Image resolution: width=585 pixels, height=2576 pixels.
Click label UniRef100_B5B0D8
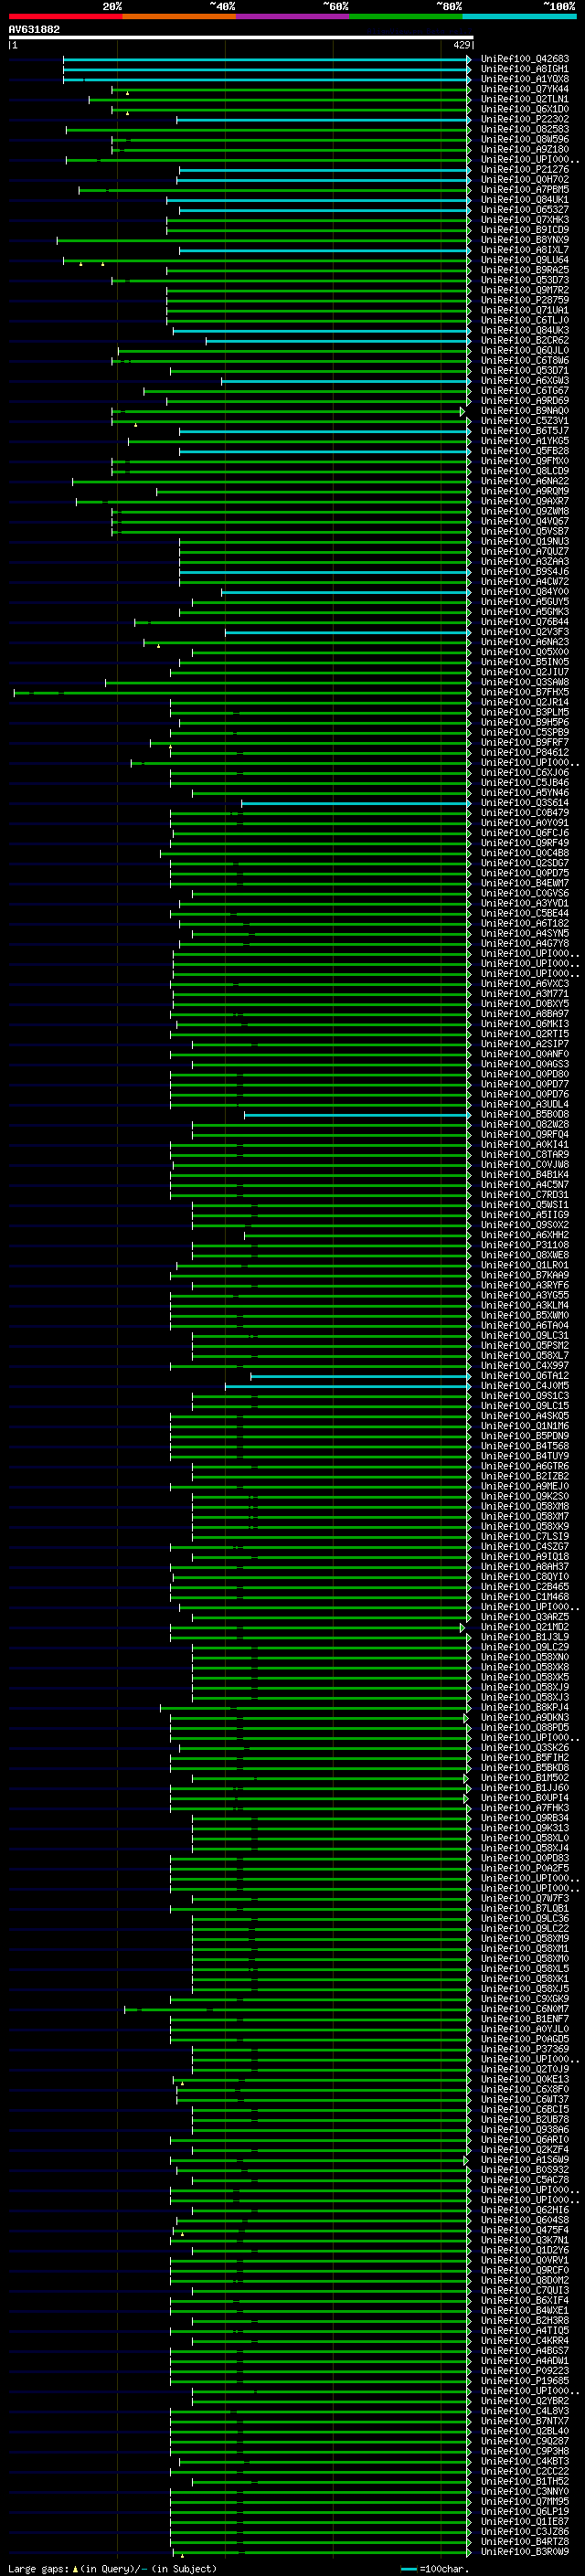(525, 1115)
